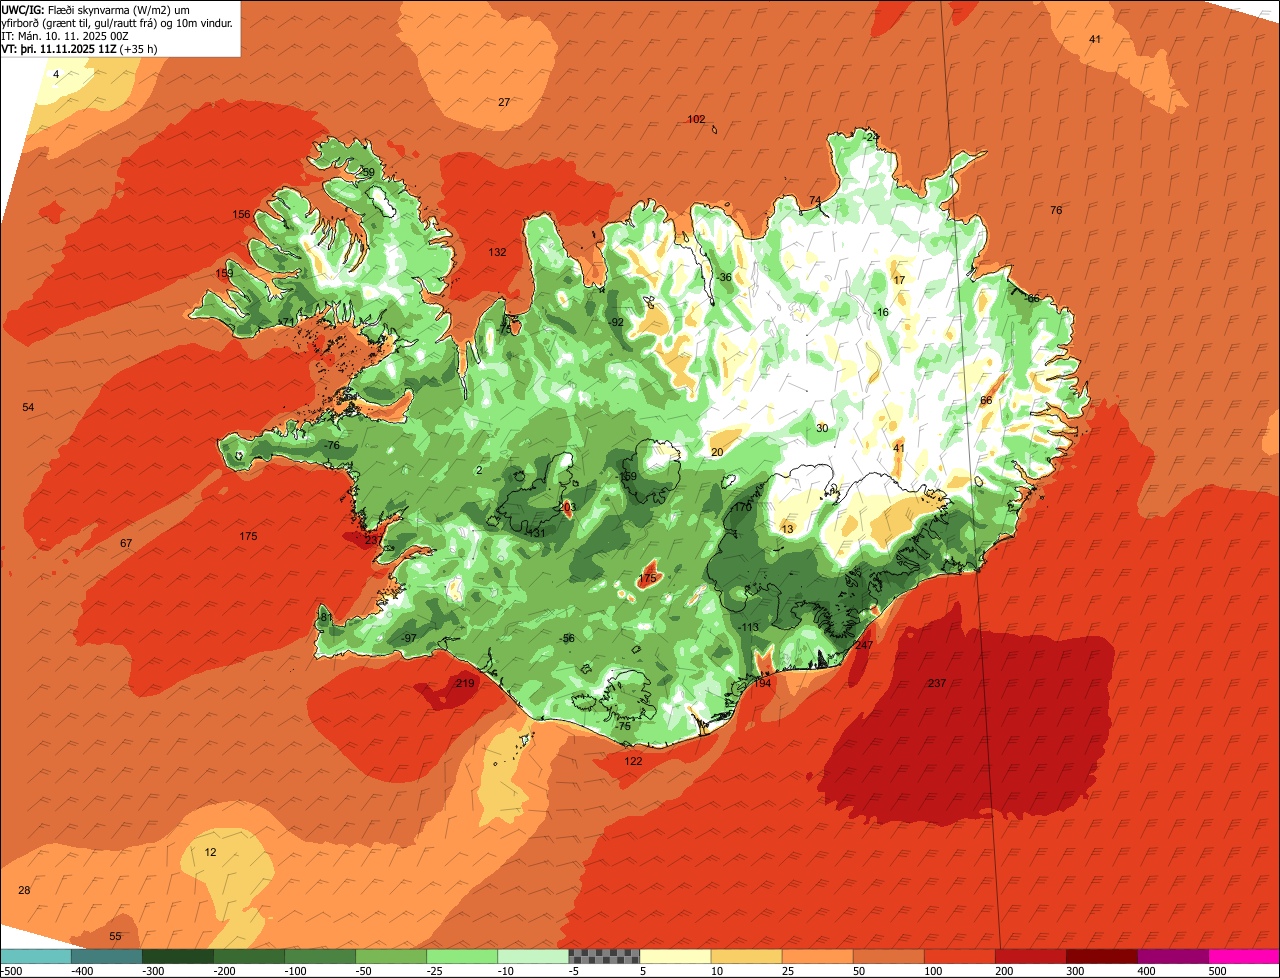The height and width of the screenshot is (978, 1280).
Task: Click the value -92 in north Iceland
Action: [616, 322]
